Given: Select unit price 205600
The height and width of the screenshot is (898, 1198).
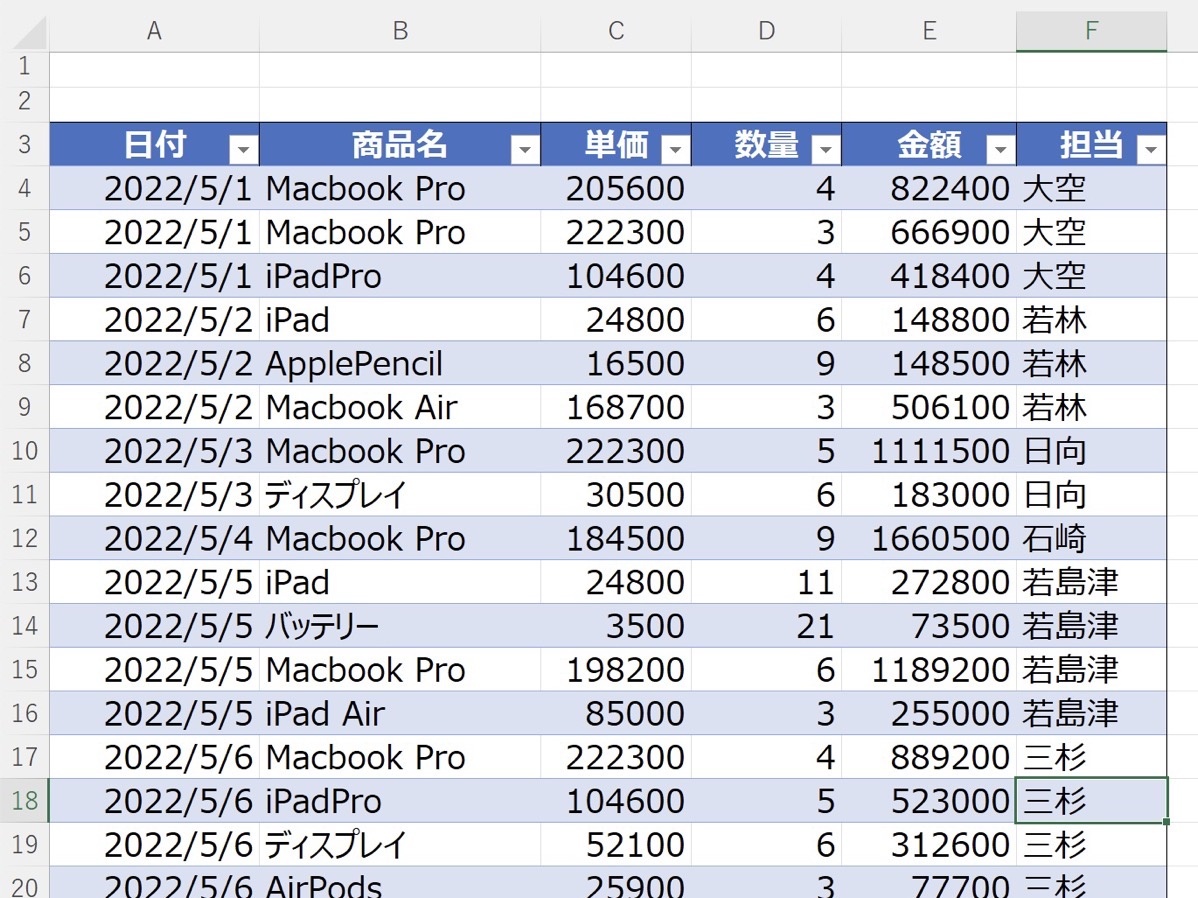Looking at the screenshot, I should [x=616, y=188].
